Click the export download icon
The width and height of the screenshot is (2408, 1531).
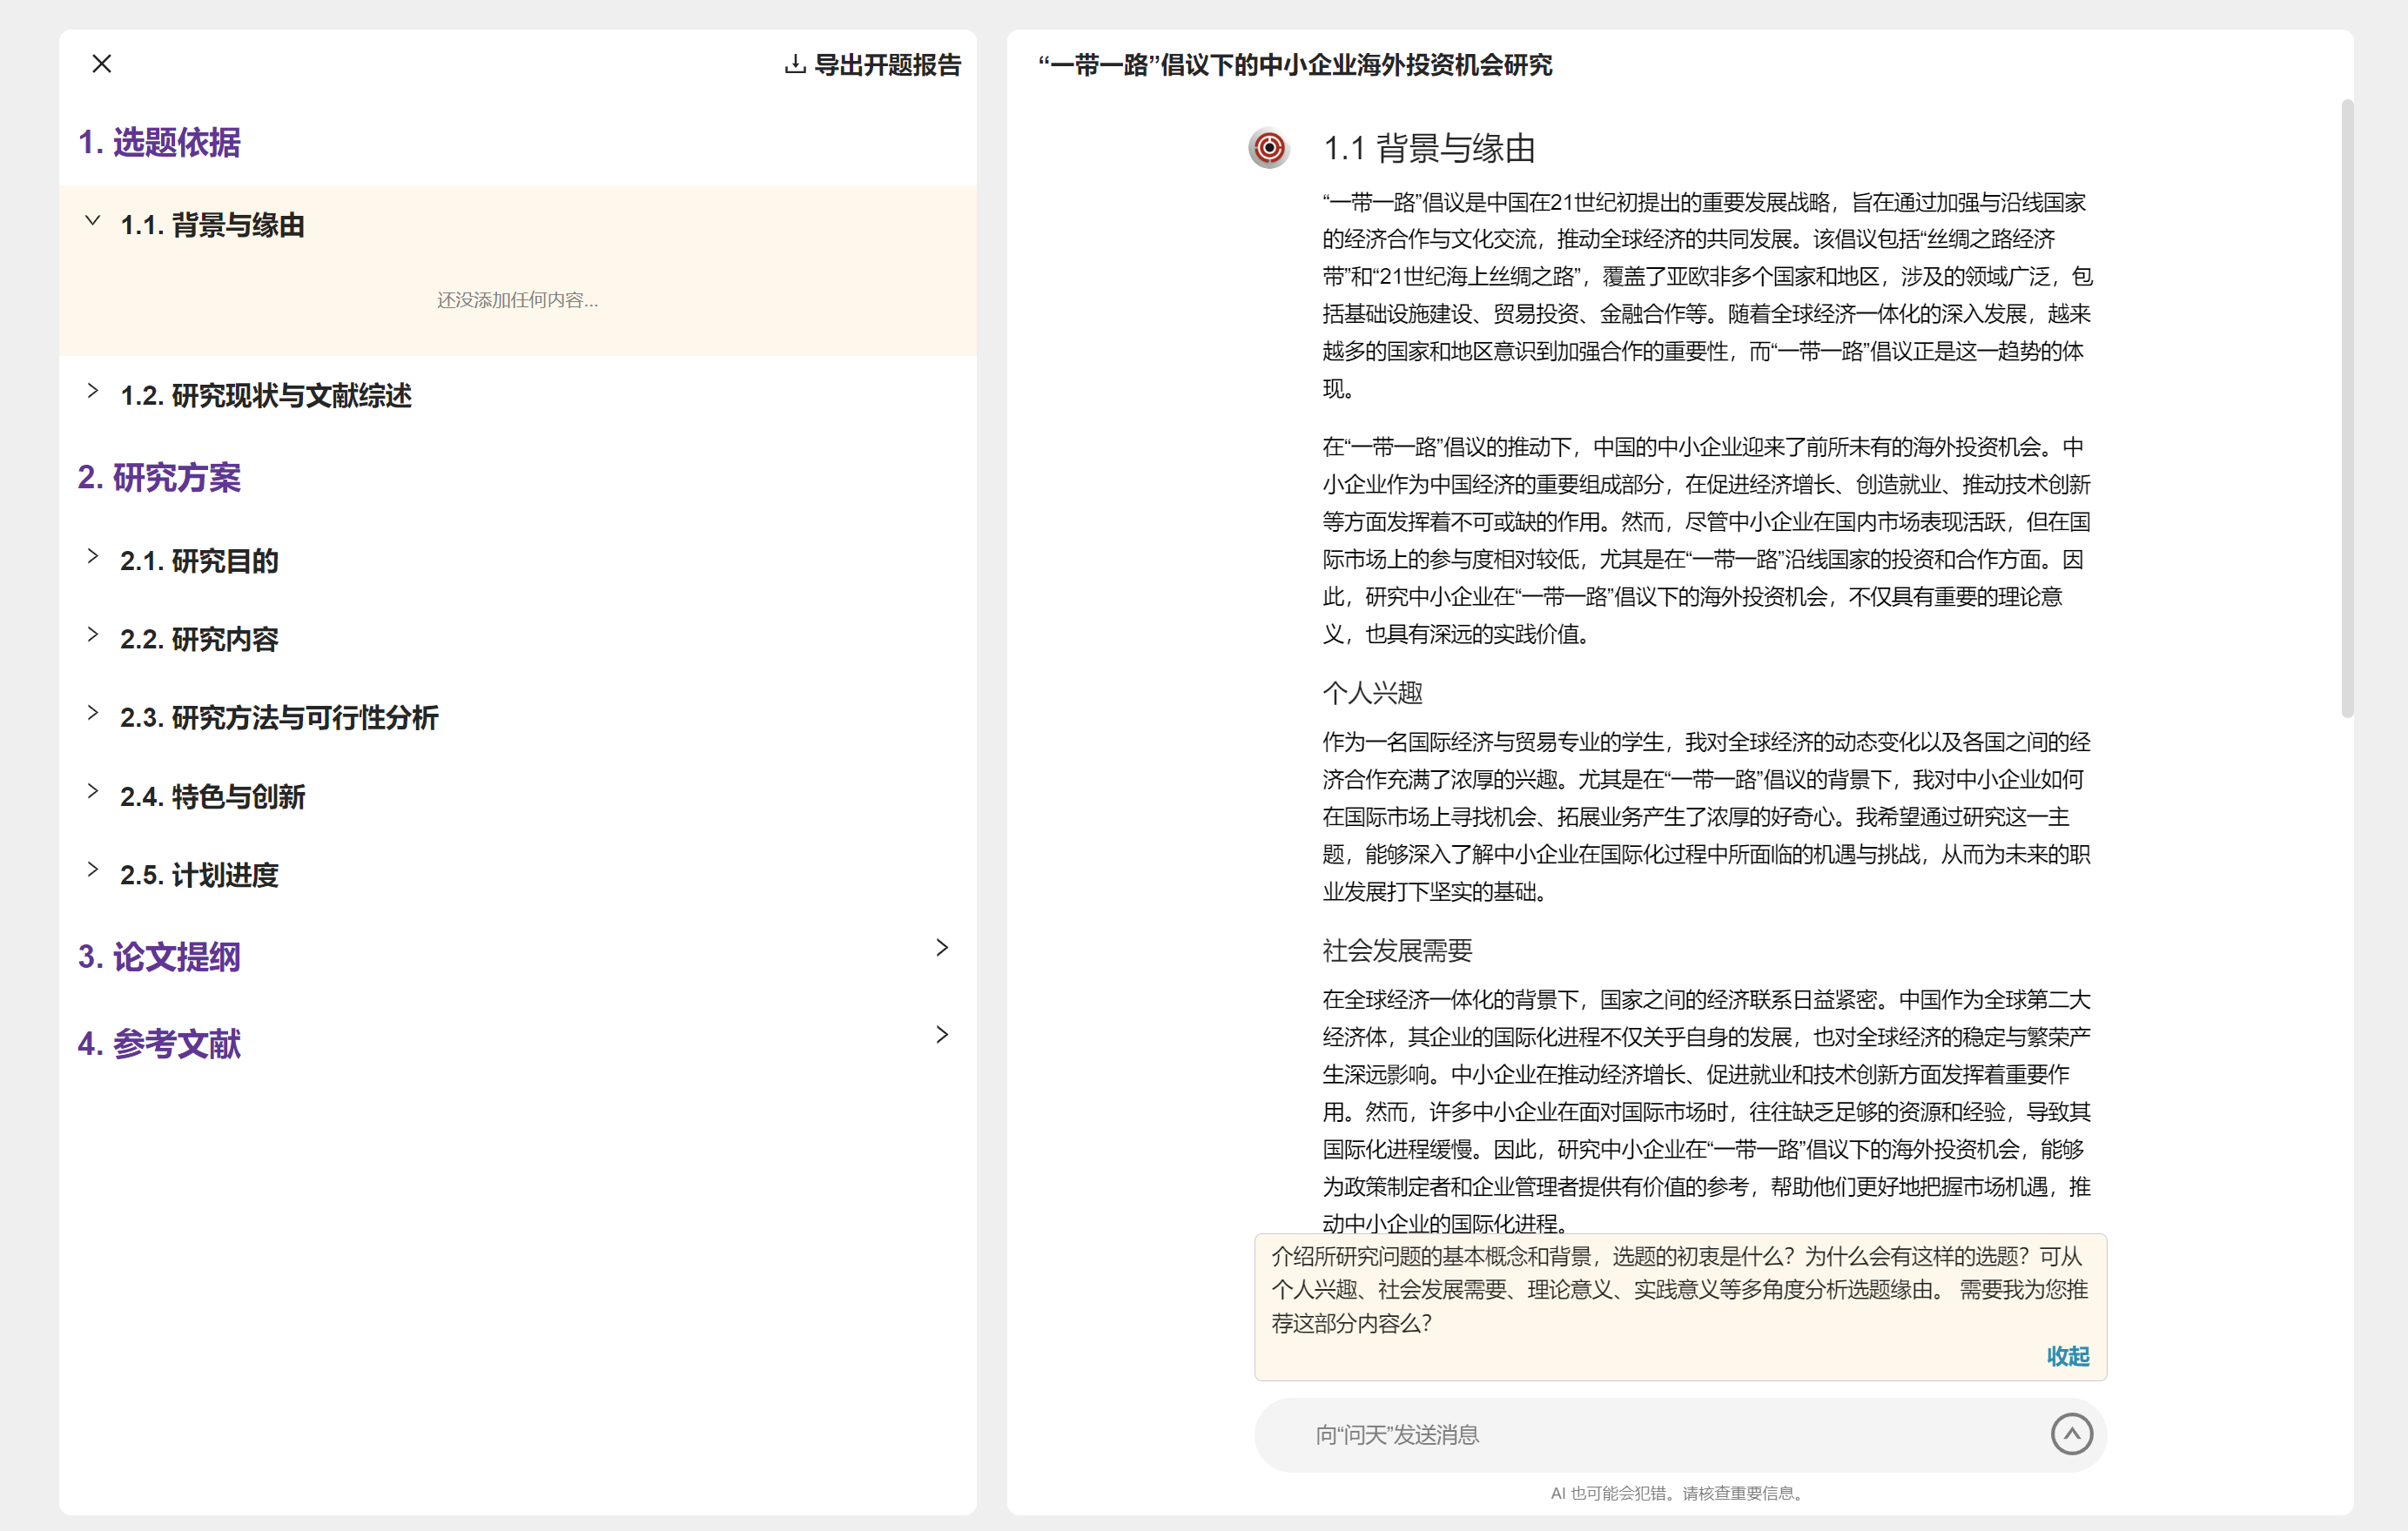coord(795,65)
